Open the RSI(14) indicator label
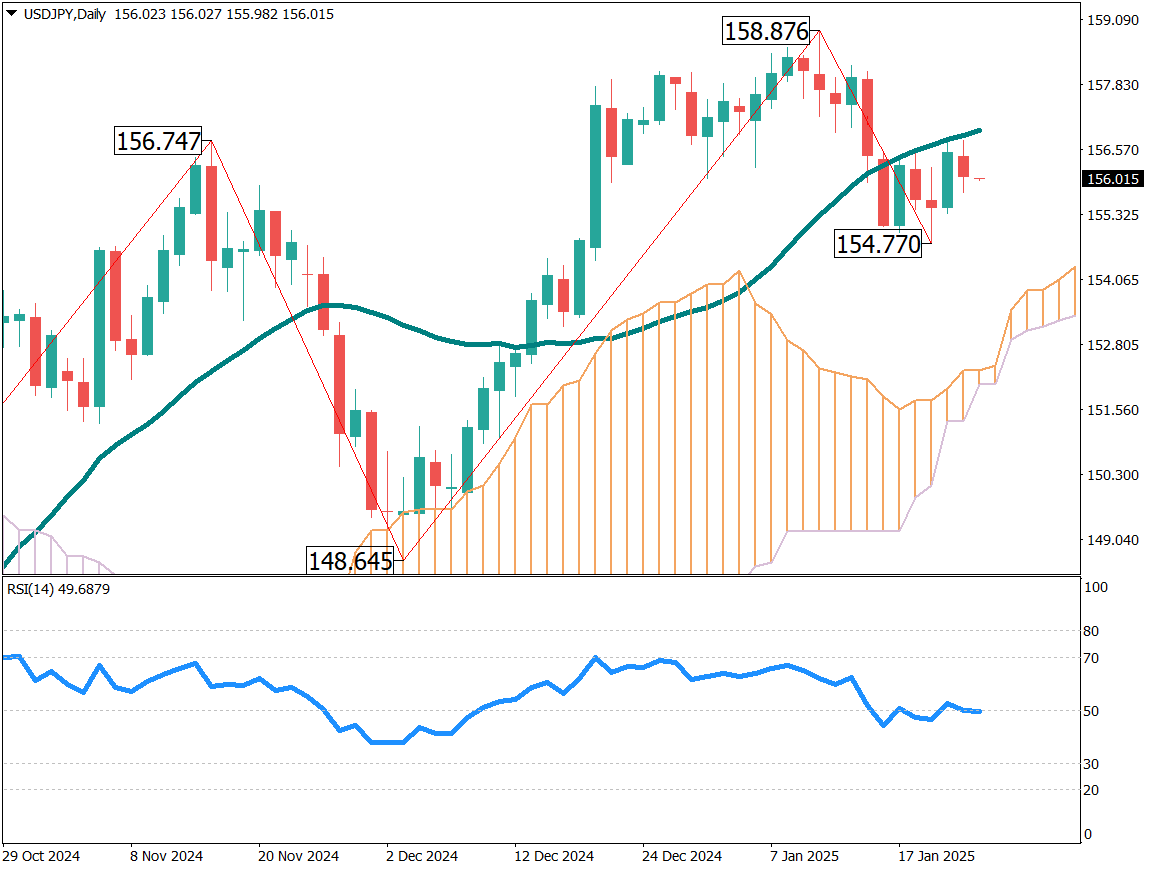Image resolution: width=1152 pixels, height=870 pixels. [56, 589]
